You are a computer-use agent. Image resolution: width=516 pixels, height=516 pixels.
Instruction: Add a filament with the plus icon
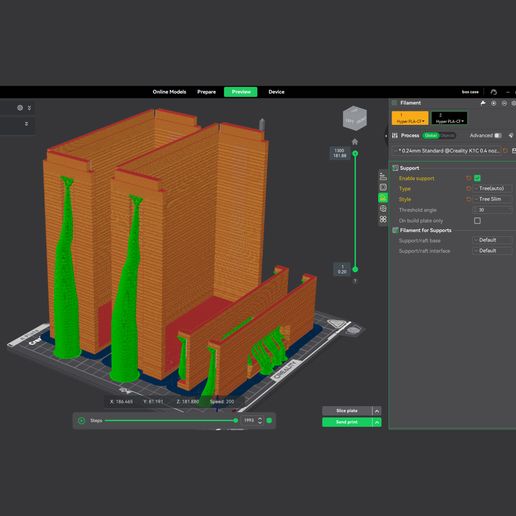coord(494,103)
